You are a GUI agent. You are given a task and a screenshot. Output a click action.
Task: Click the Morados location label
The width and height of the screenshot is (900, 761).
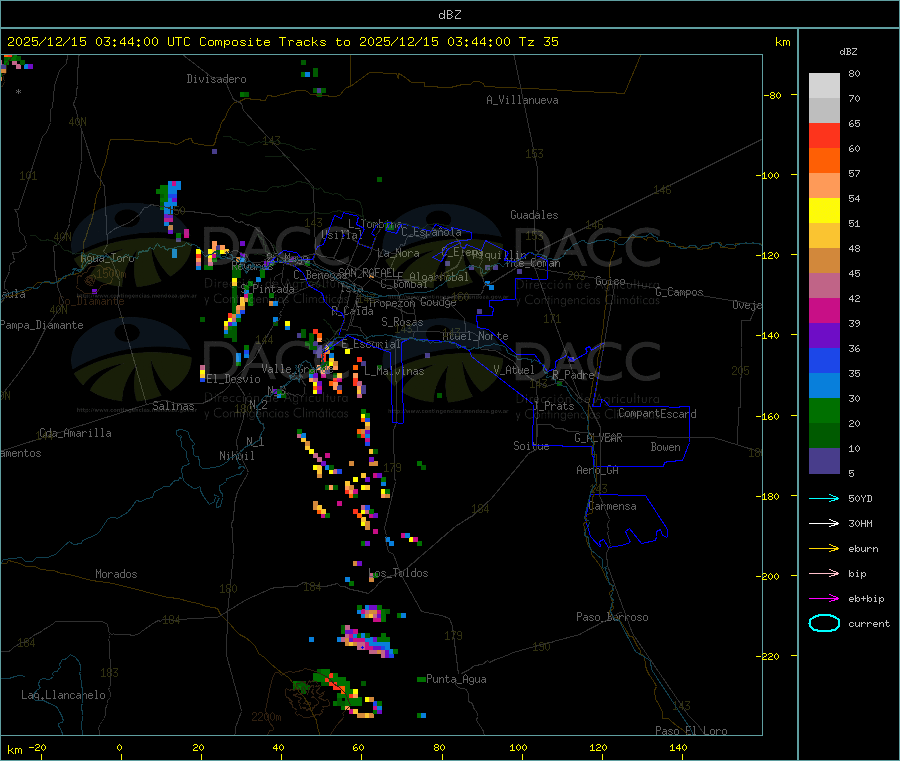click(116, 574)
